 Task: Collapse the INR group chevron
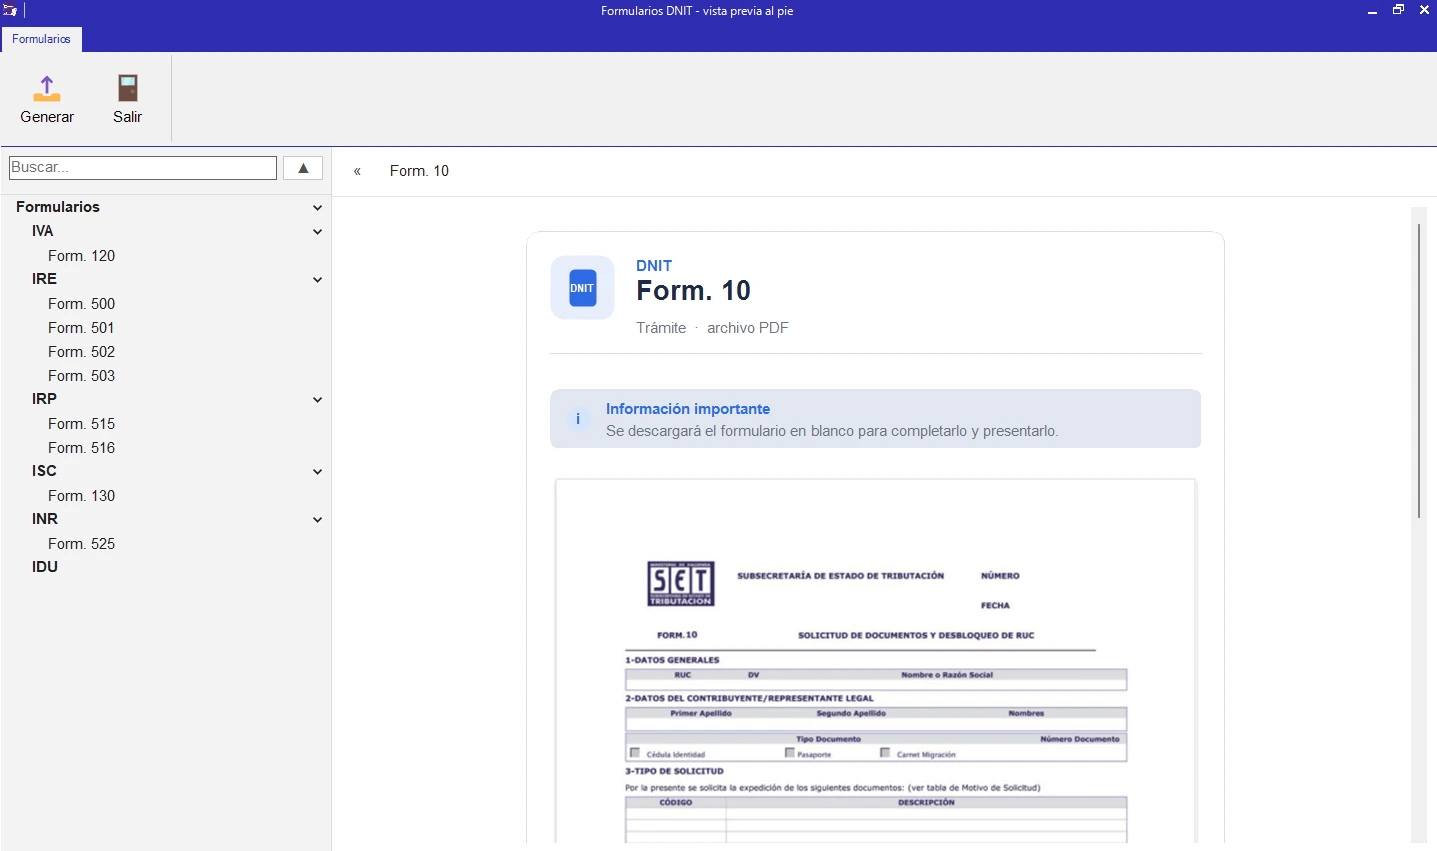click(x=317, y=520)
